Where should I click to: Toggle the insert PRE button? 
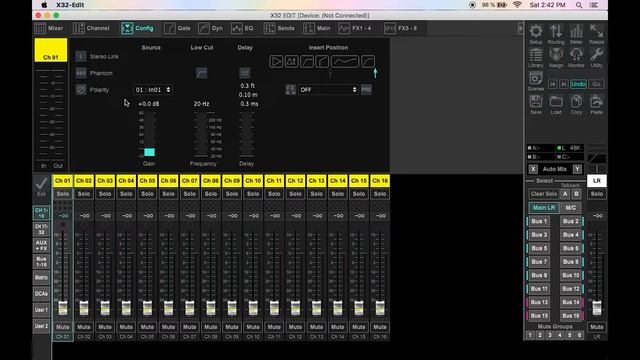[x=366, y=90]
